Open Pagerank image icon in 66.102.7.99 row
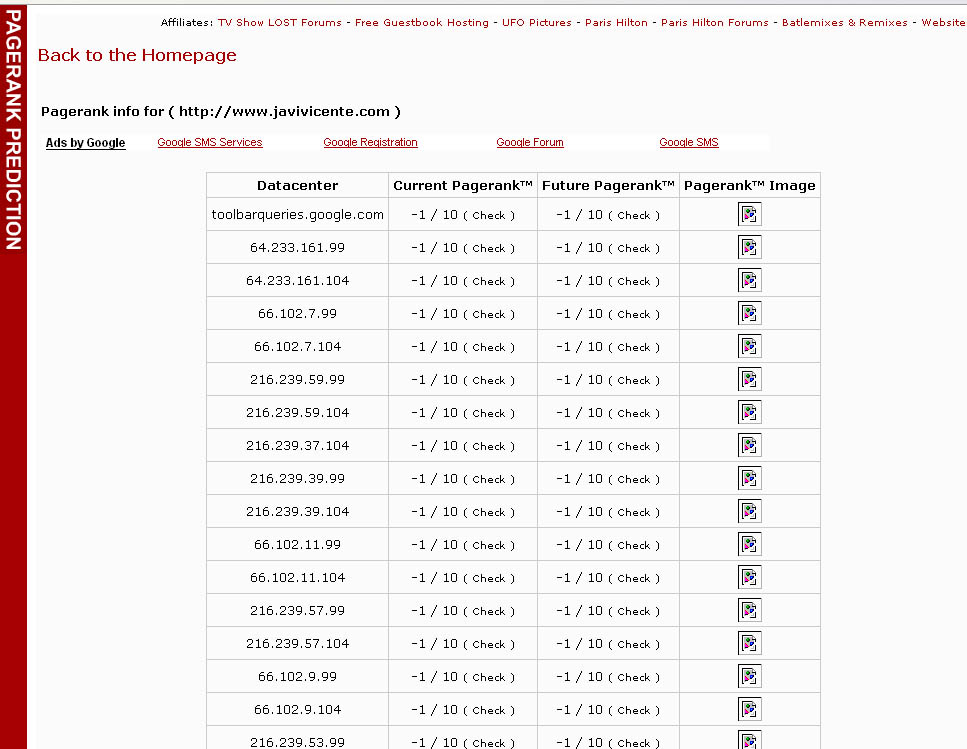 [x=749, y=314]
